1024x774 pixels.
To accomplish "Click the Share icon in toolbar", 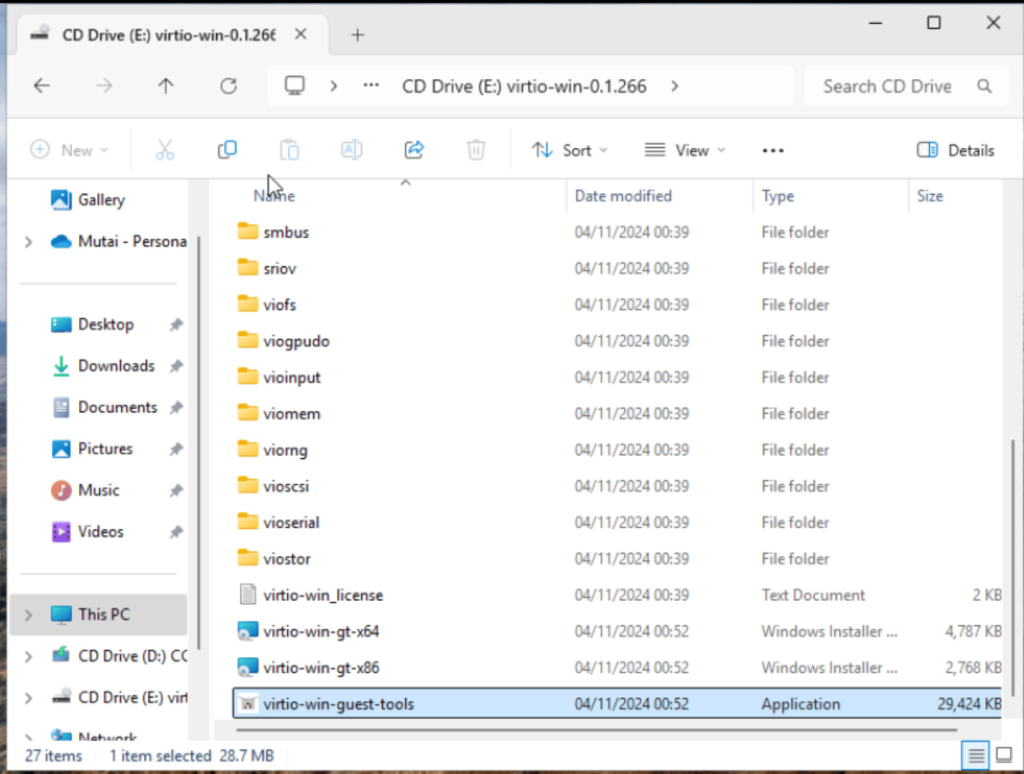I will (414, 150).
